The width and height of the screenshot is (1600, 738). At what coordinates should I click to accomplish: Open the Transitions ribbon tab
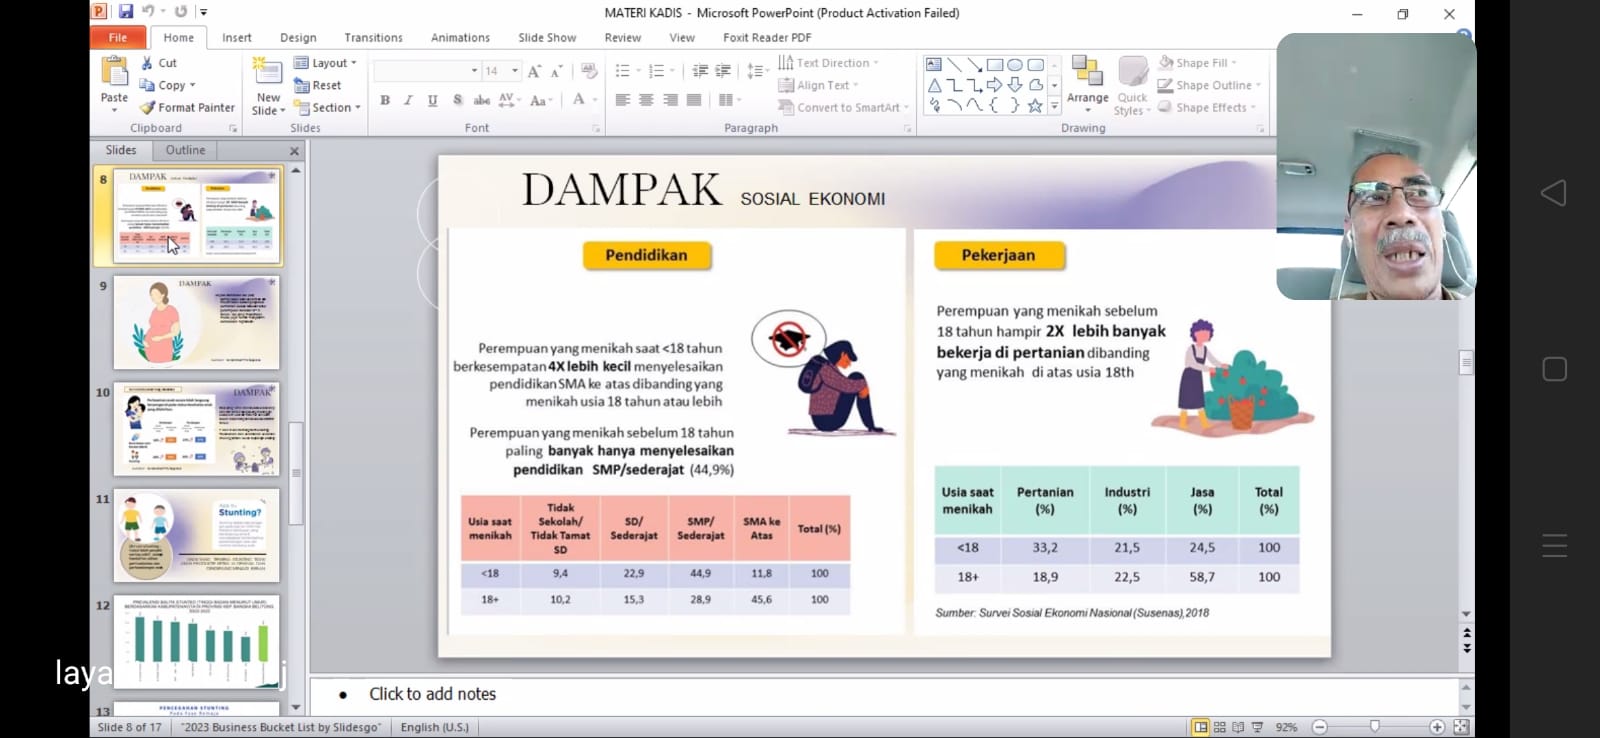373,38
